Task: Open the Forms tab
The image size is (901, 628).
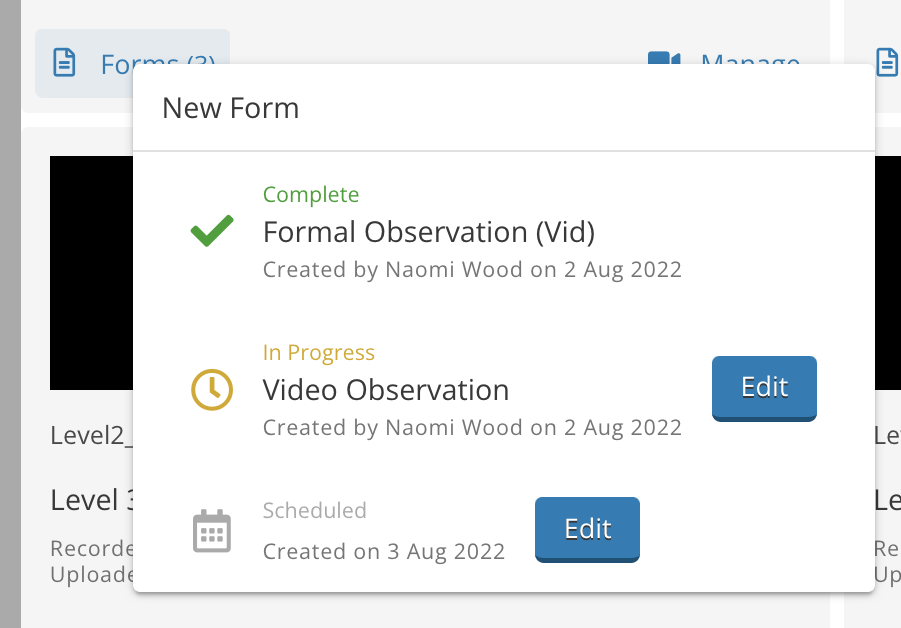Action: [132, 63]
